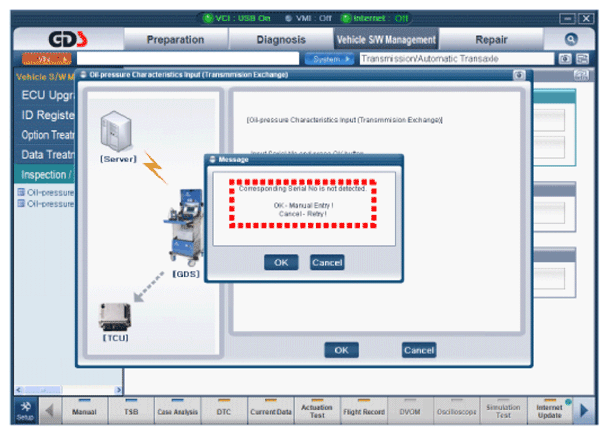Open Manual from bottom toolbar
Image resolution: width=609 pixels, height=436 pixels.
point(84,411)
